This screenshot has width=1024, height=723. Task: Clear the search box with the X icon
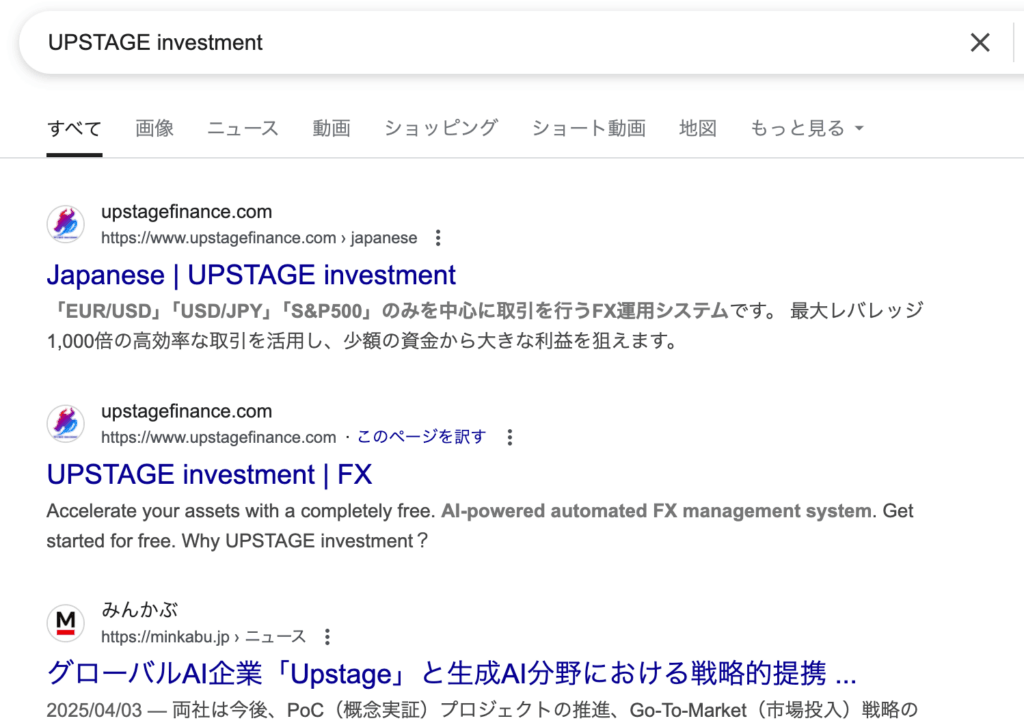coord(980,42)
